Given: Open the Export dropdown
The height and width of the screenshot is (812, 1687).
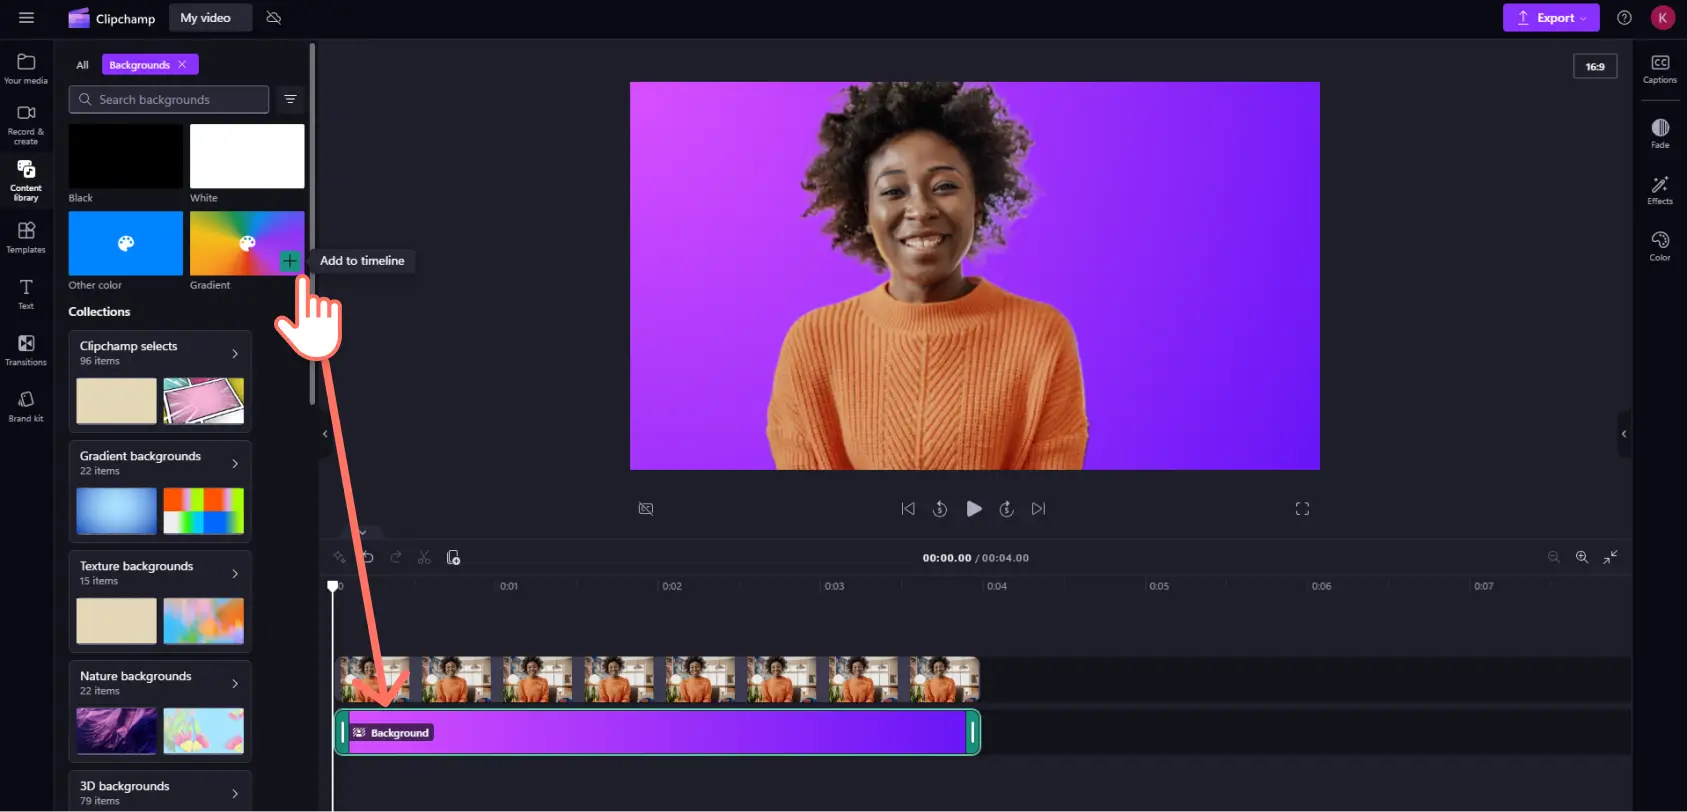Looking at the screenshot, I should (x=1551, y=18).
